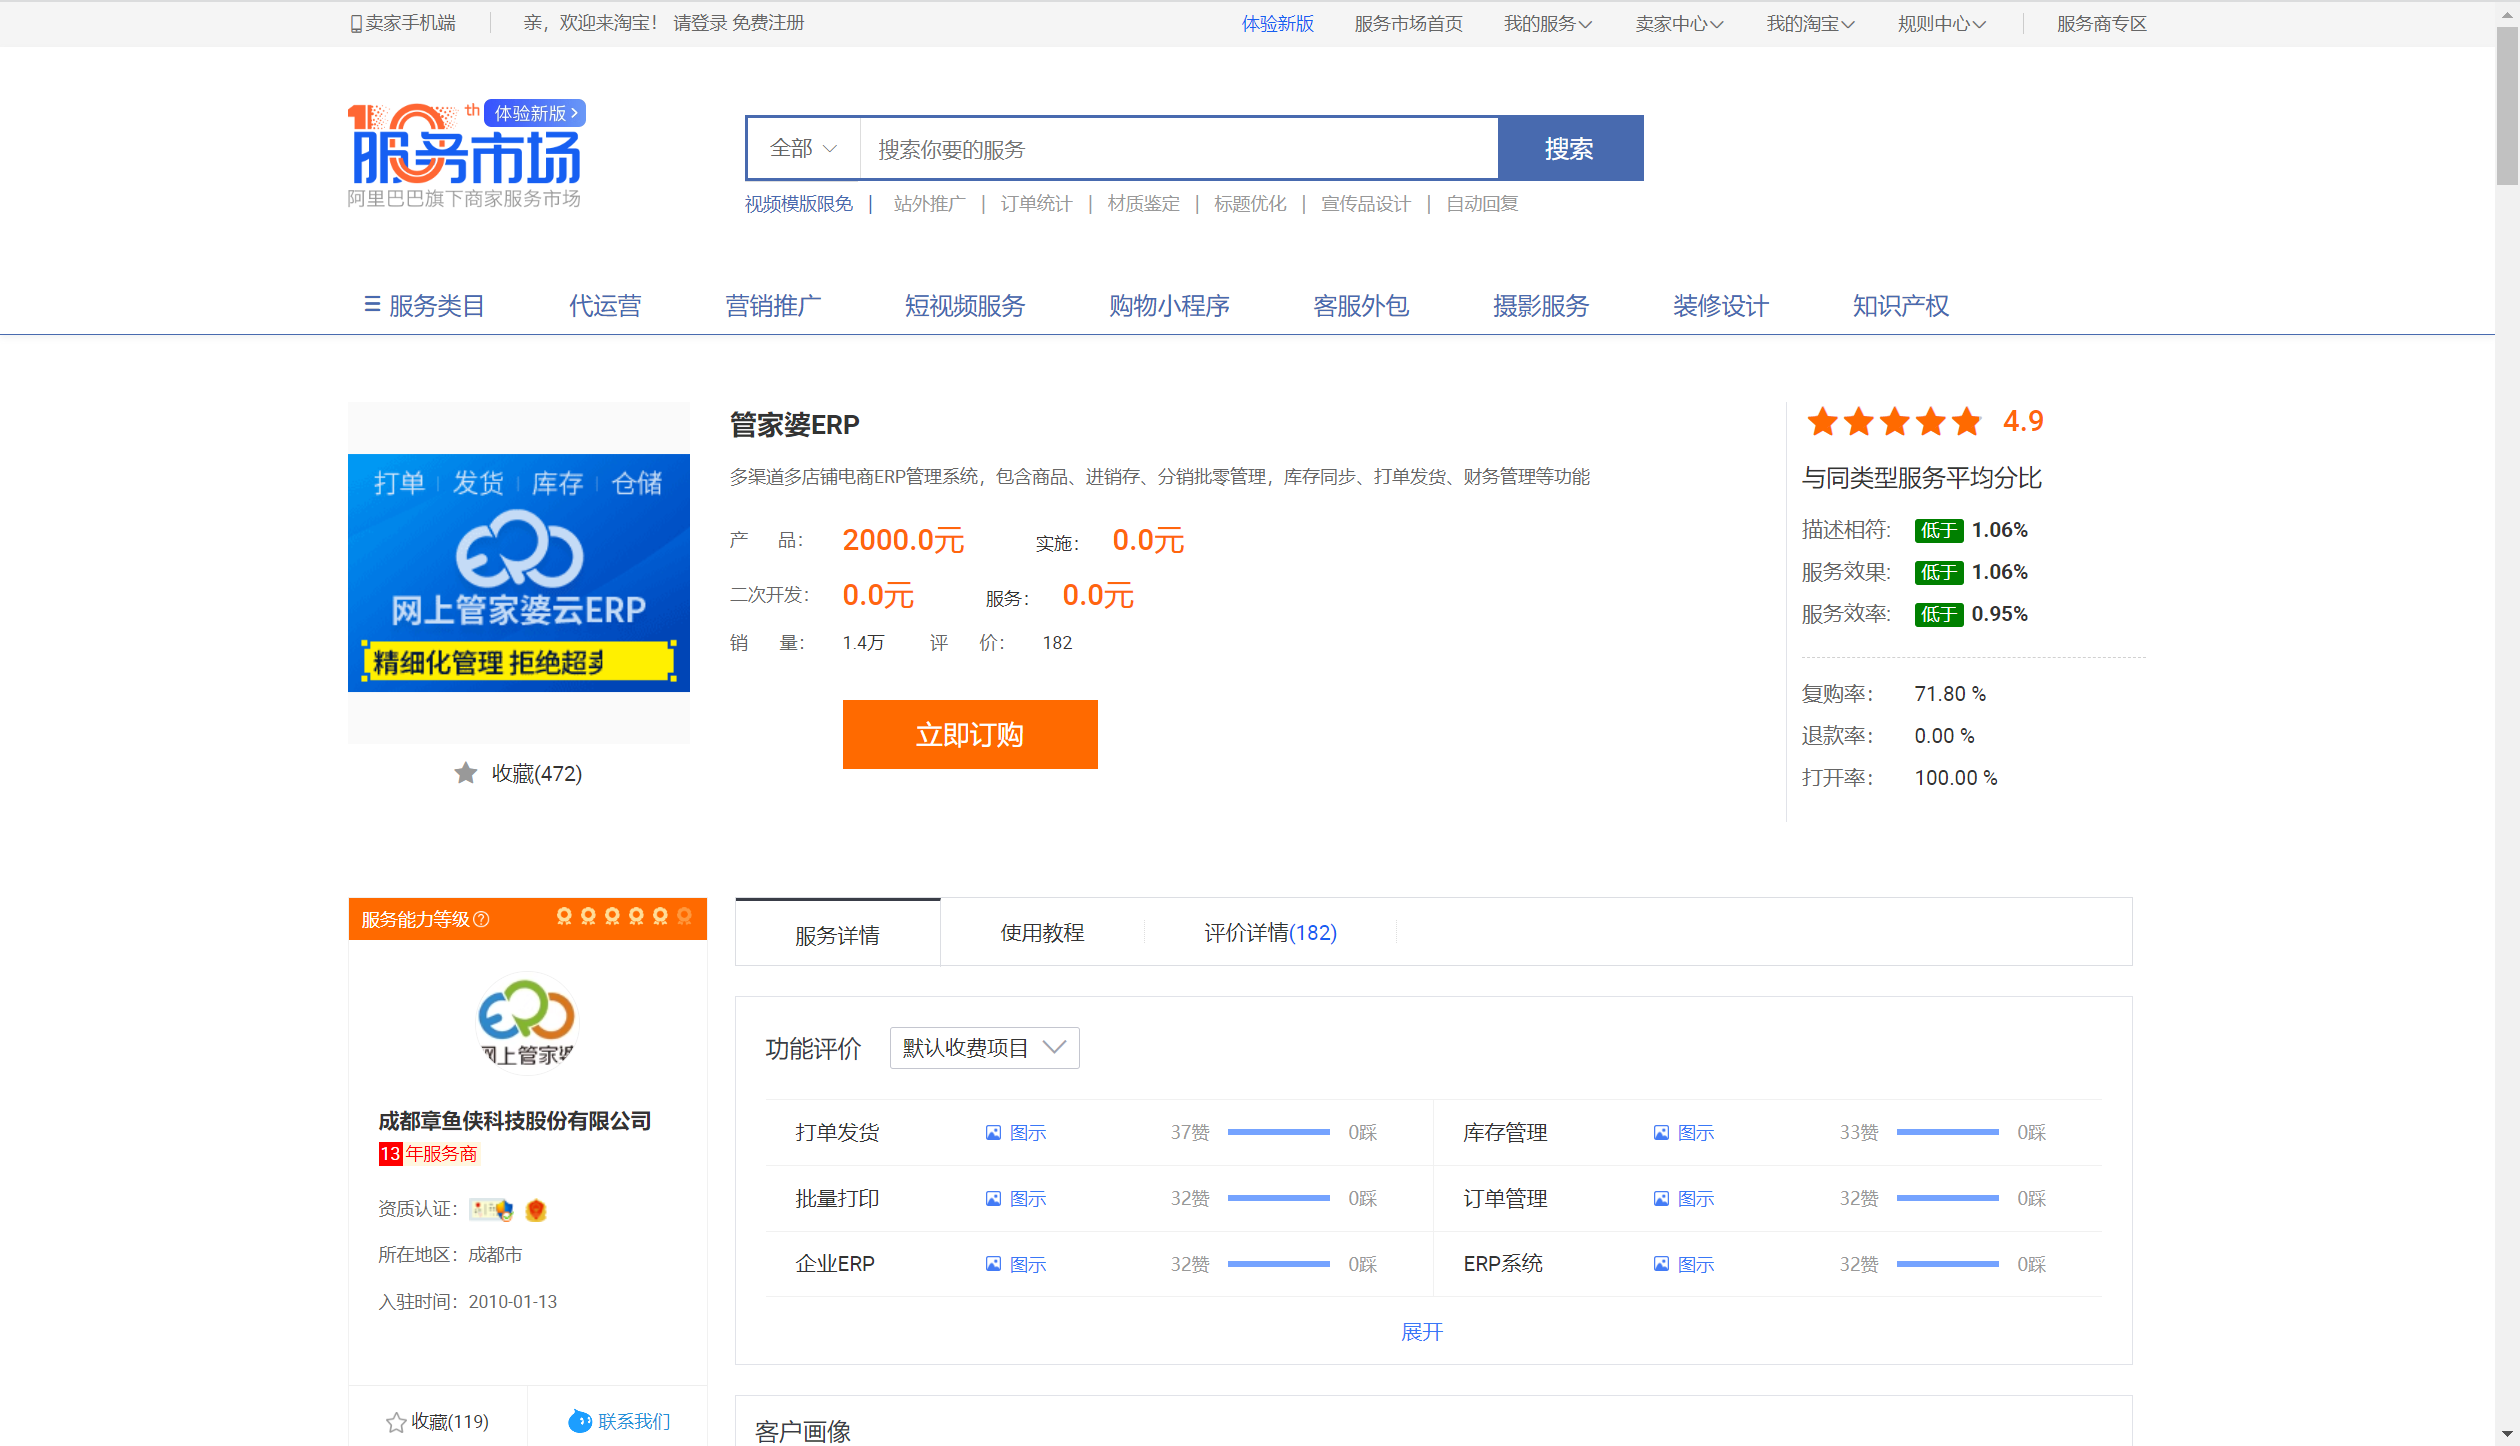2520x1446 pixels.
Task: Expand the 卖家中心 top menu
Action: (x=1679, y=24)
